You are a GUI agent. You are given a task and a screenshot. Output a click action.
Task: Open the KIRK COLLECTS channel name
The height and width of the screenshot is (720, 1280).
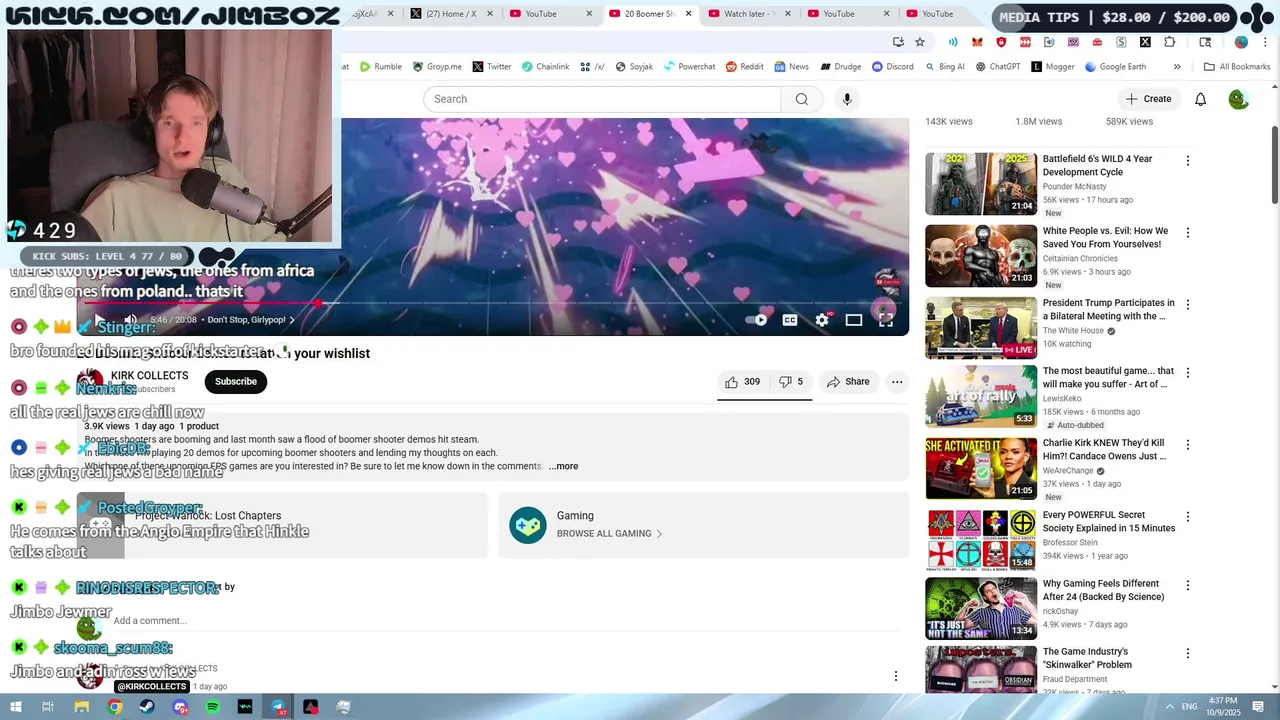[149, 376]
